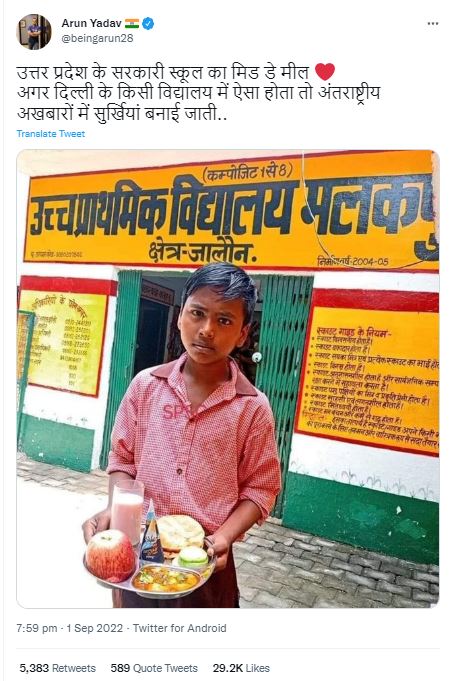Image resolution: width=449 pixels, height=681 pixels.
Task: Click the Indian flag emoji
Action: click(x=132, y=23)
